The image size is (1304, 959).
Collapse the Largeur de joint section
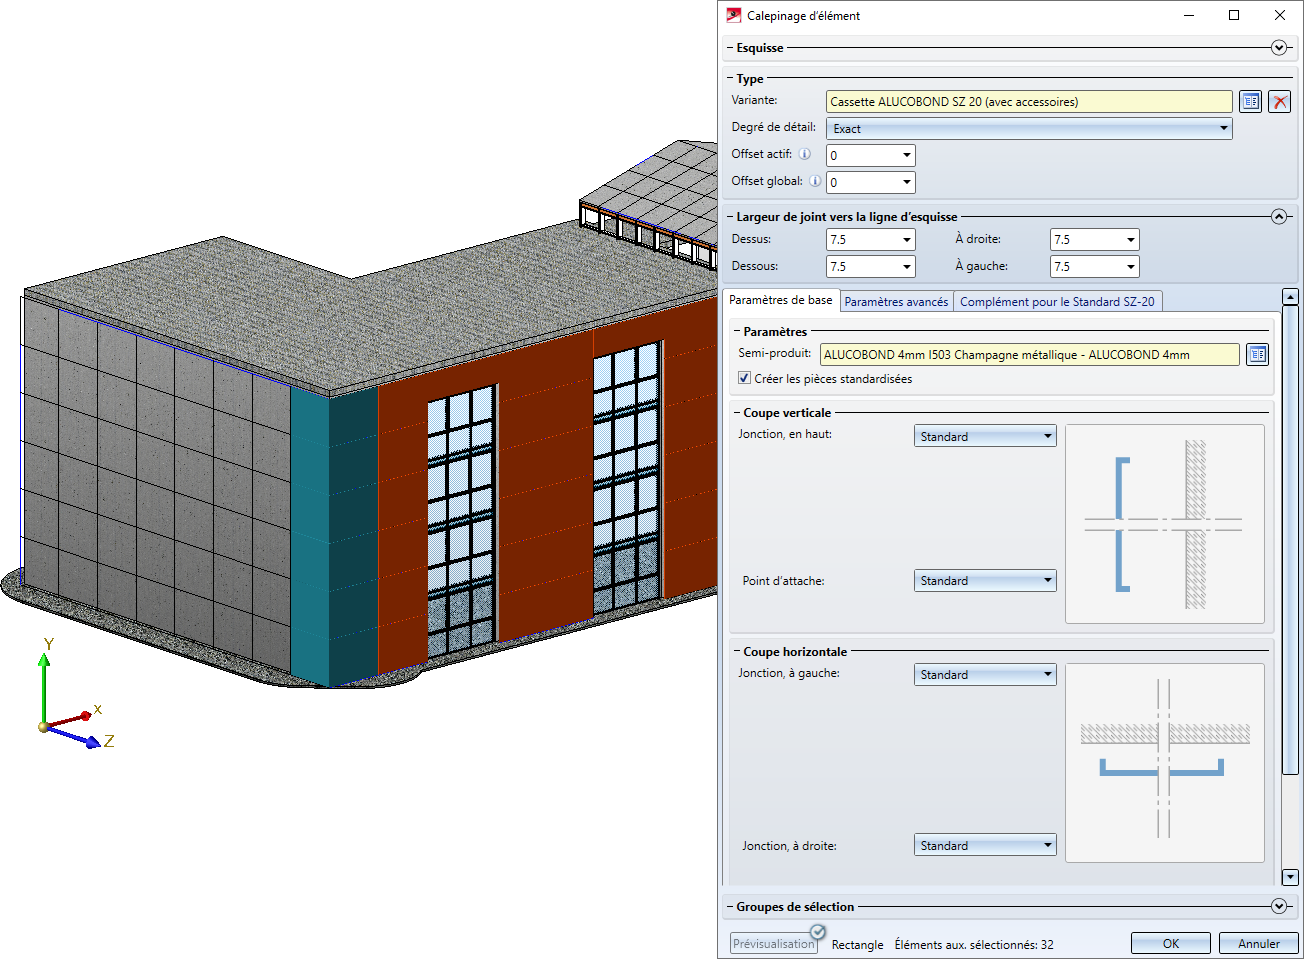point(1278,217)
